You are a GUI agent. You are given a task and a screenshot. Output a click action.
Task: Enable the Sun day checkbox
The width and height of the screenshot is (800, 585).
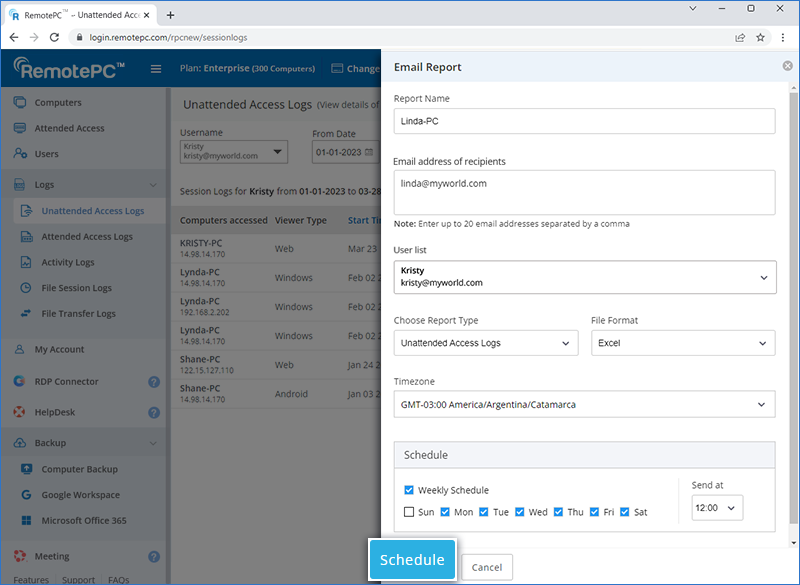tap(409, 512)
